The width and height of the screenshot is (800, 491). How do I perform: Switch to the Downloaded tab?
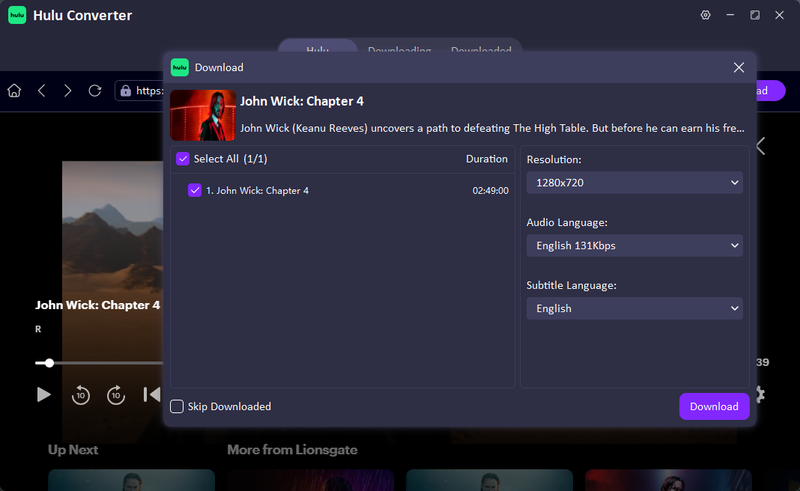click(481, 49)
